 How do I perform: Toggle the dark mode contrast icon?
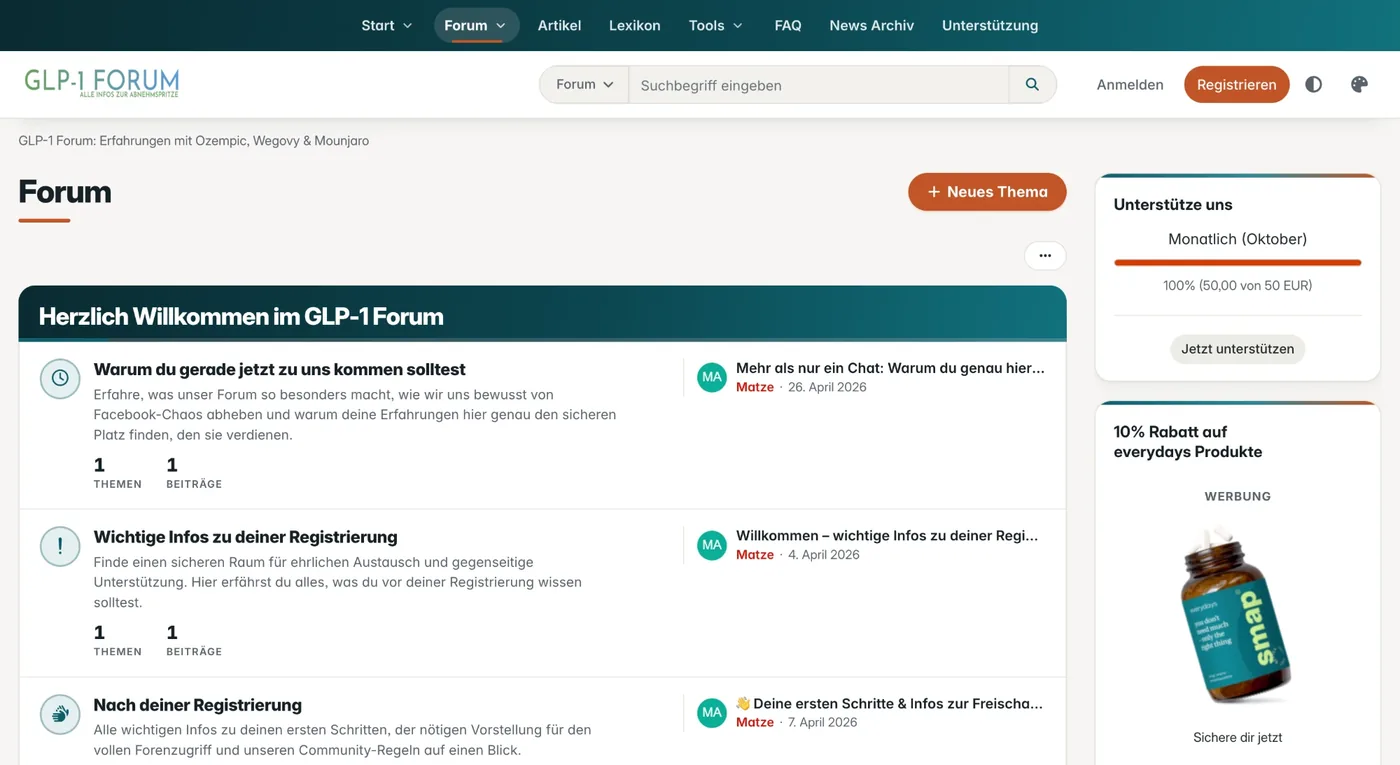(1314, 85)
